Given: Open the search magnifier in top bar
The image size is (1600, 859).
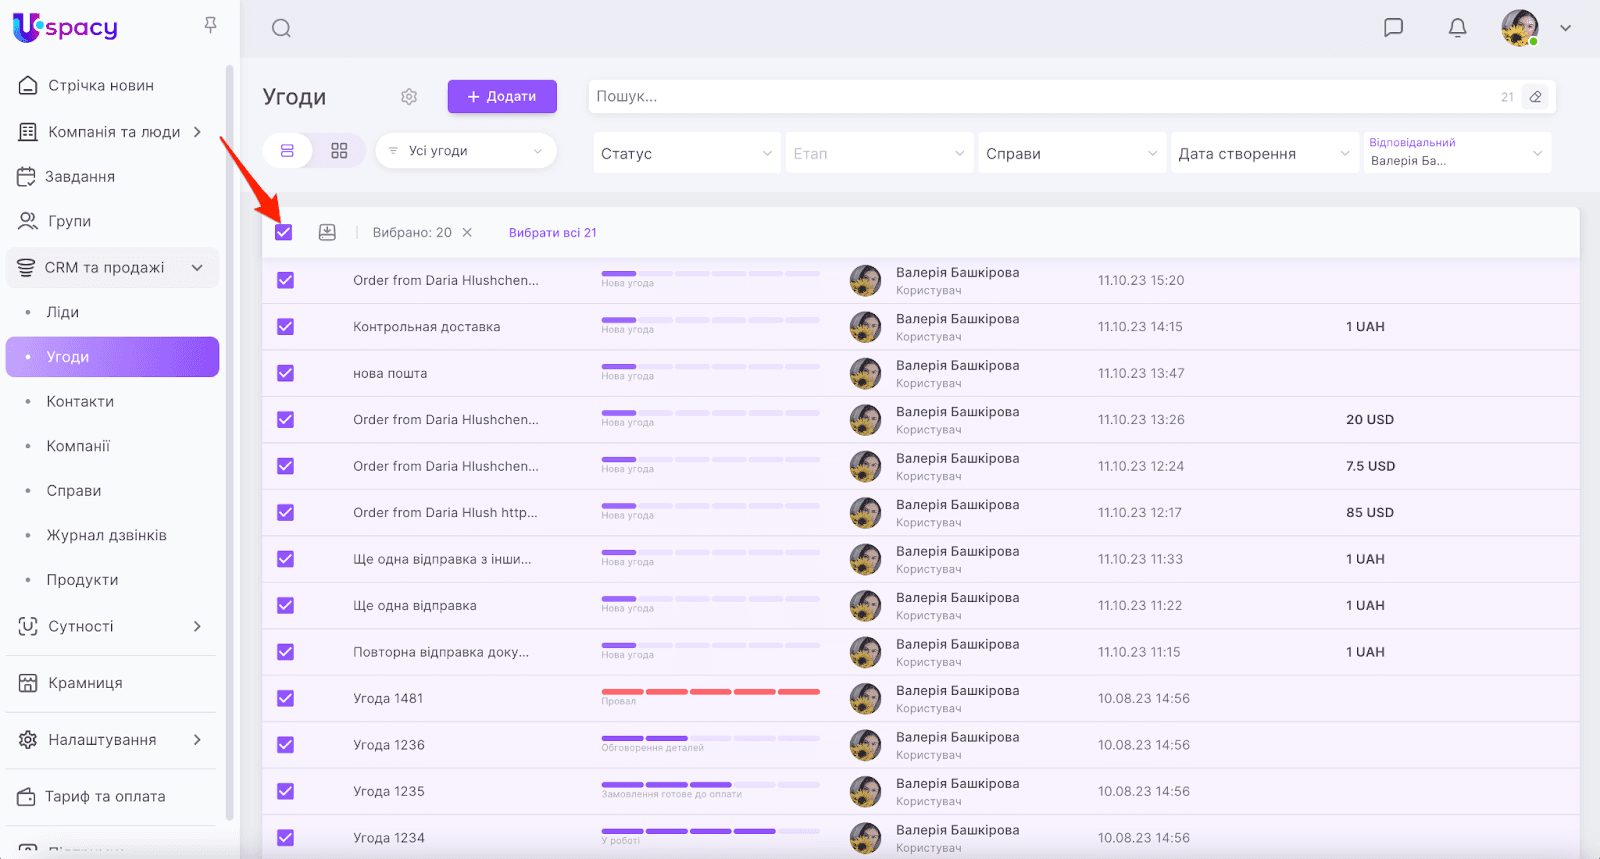Looking at the screenshot, I should pyautogui.click(x=281, y=28).
